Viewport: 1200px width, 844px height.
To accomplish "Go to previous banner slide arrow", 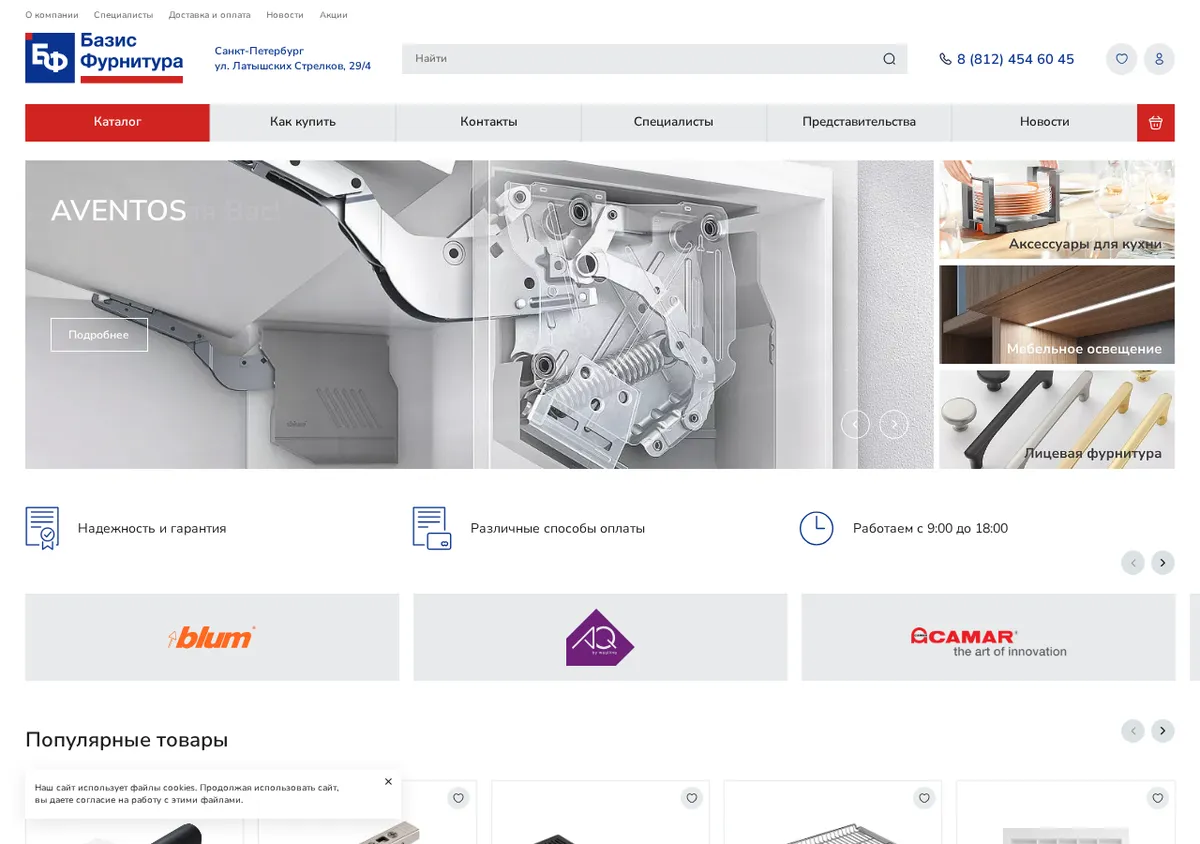I will (855, 424).
